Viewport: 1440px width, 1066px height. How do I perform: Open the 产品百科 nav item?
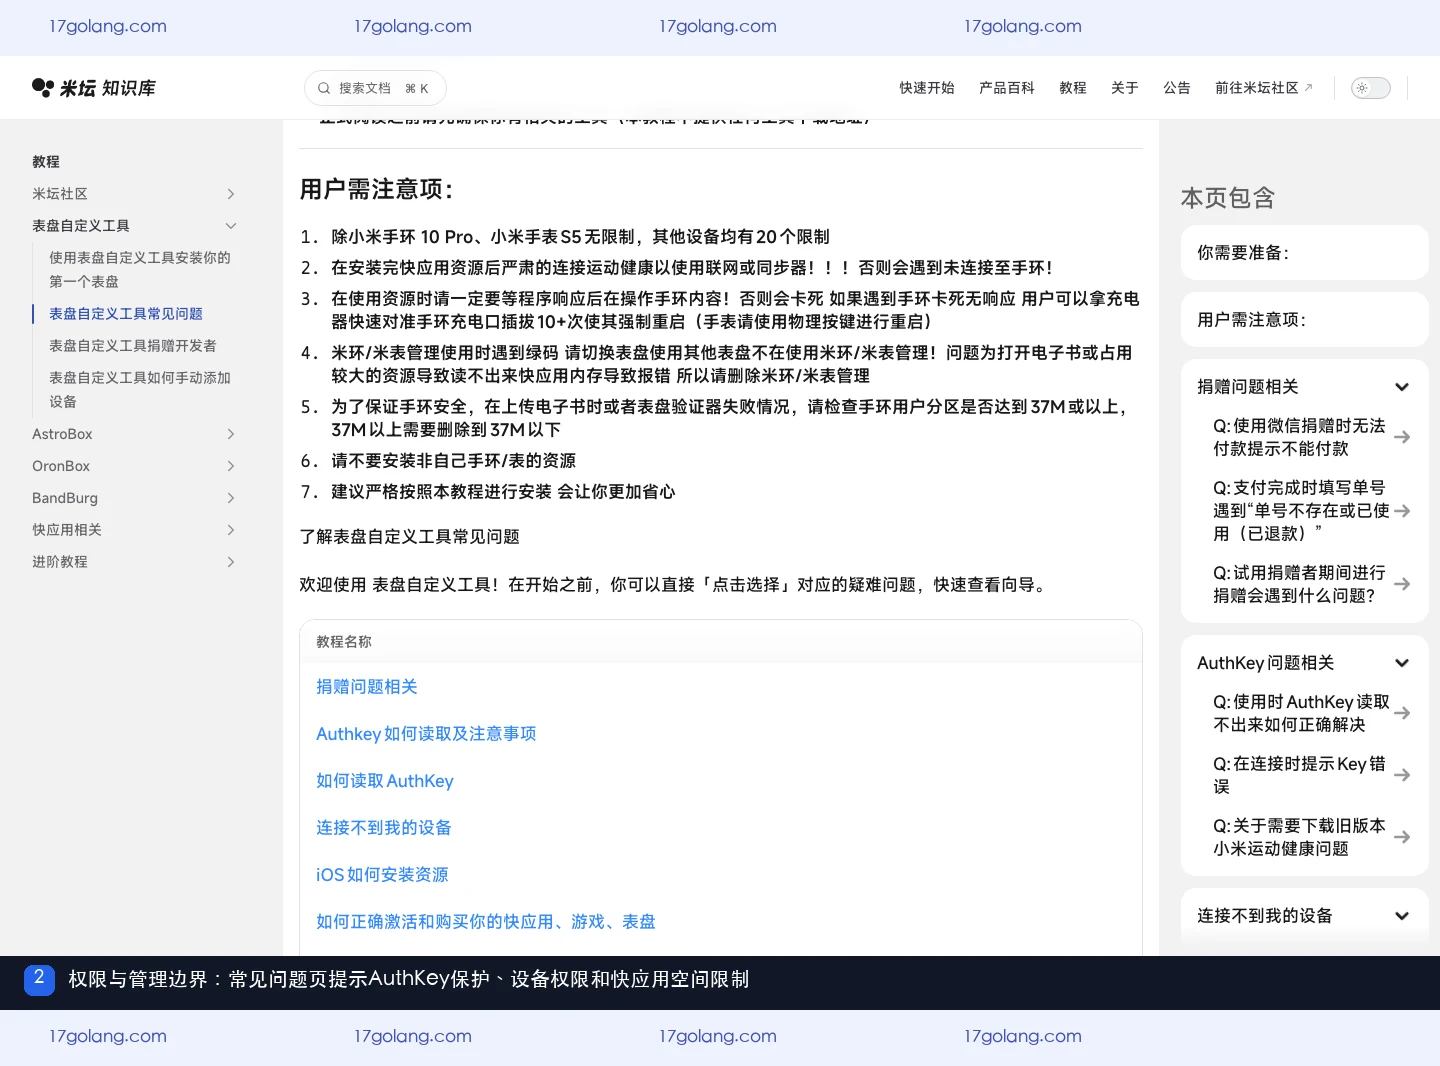1007,88
